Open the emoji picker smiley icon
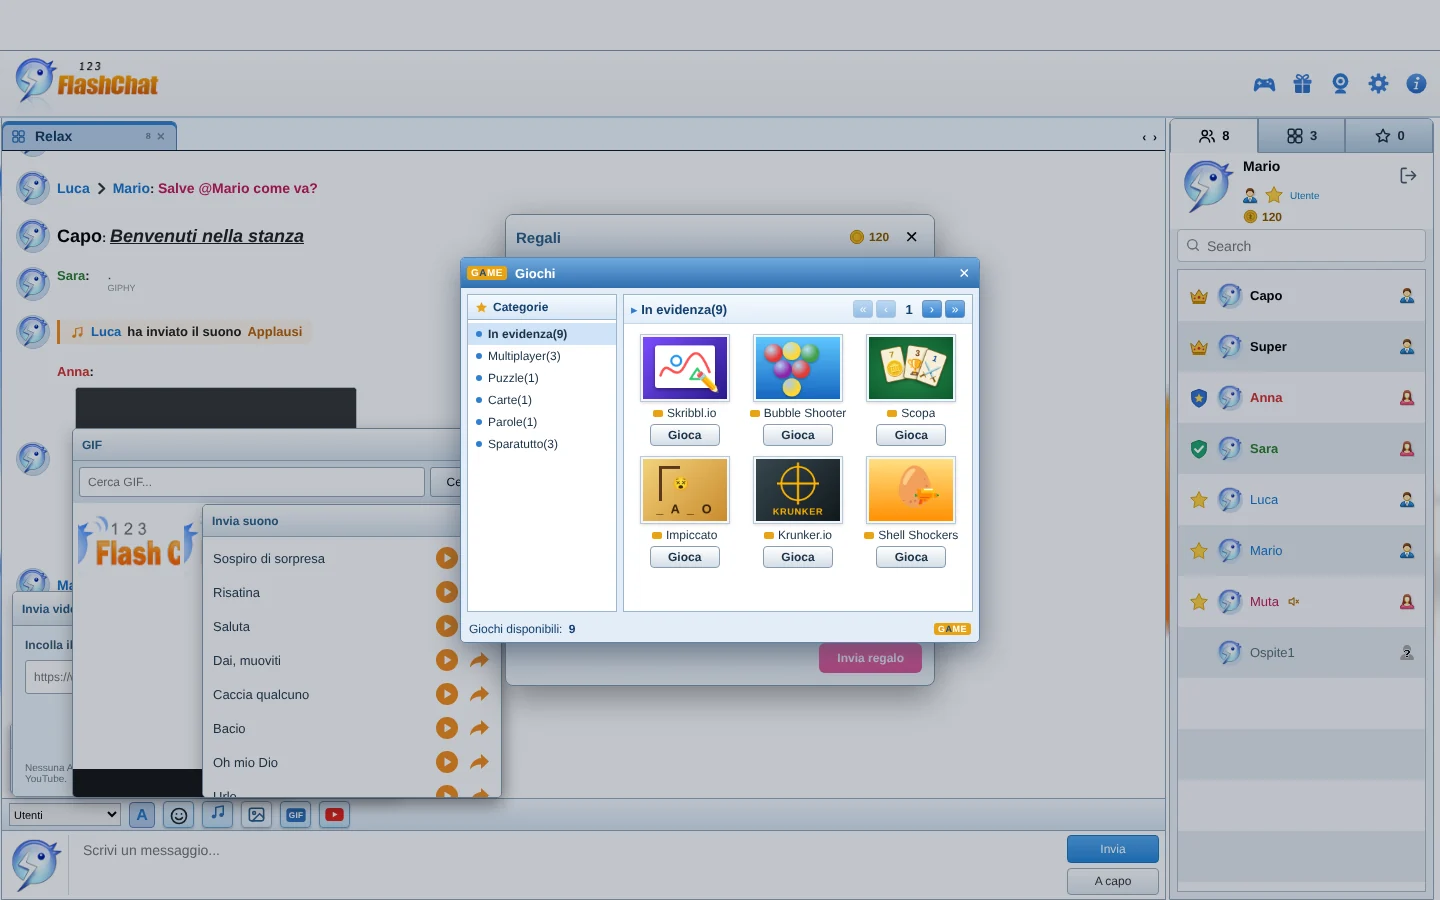 tap(179, 815)
